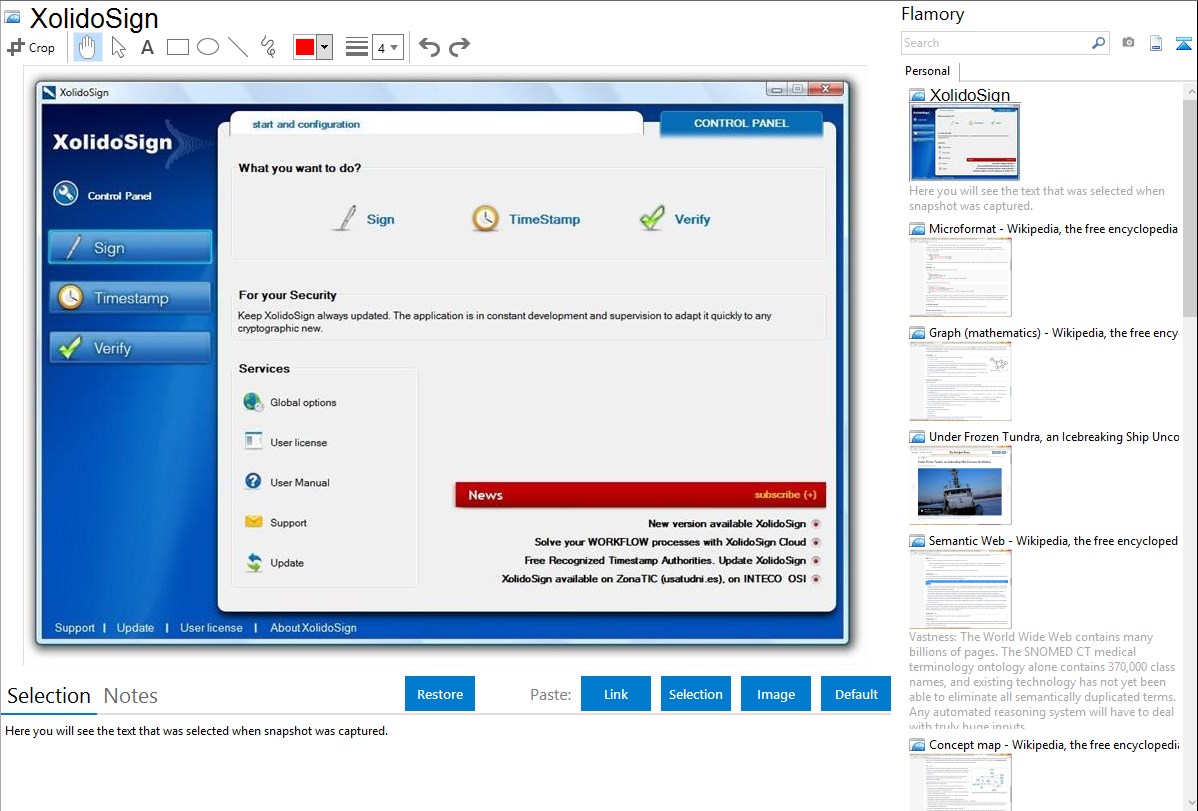Click the line thickness icon
This screenshot has width=1198, height=811.
(356, 47)
